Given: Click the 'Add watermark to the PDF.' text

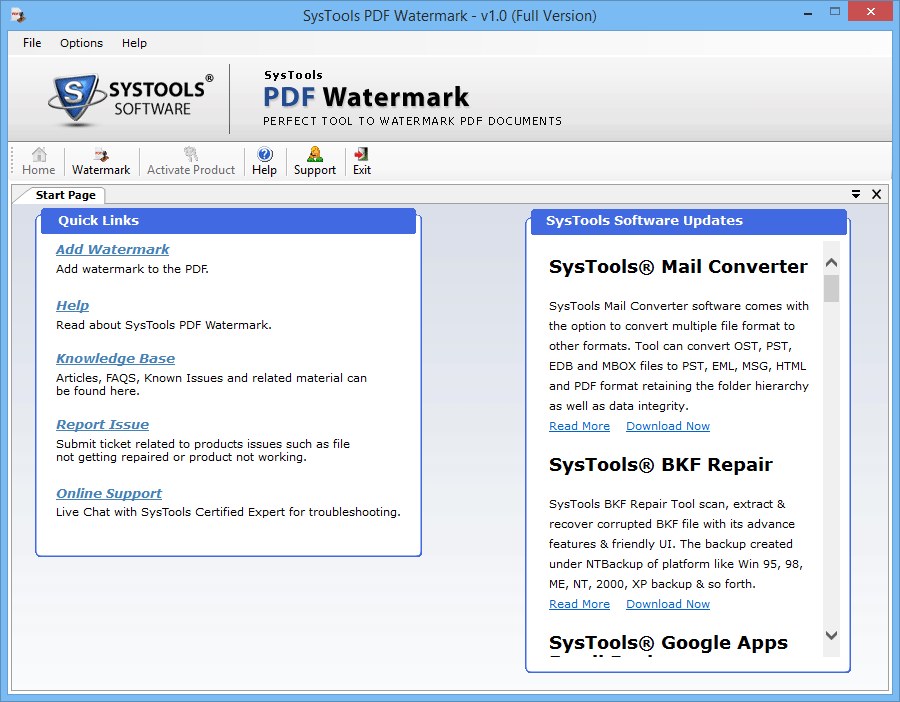Looking at the screenshot, I should pyautogui.click(x=132, y=269).
